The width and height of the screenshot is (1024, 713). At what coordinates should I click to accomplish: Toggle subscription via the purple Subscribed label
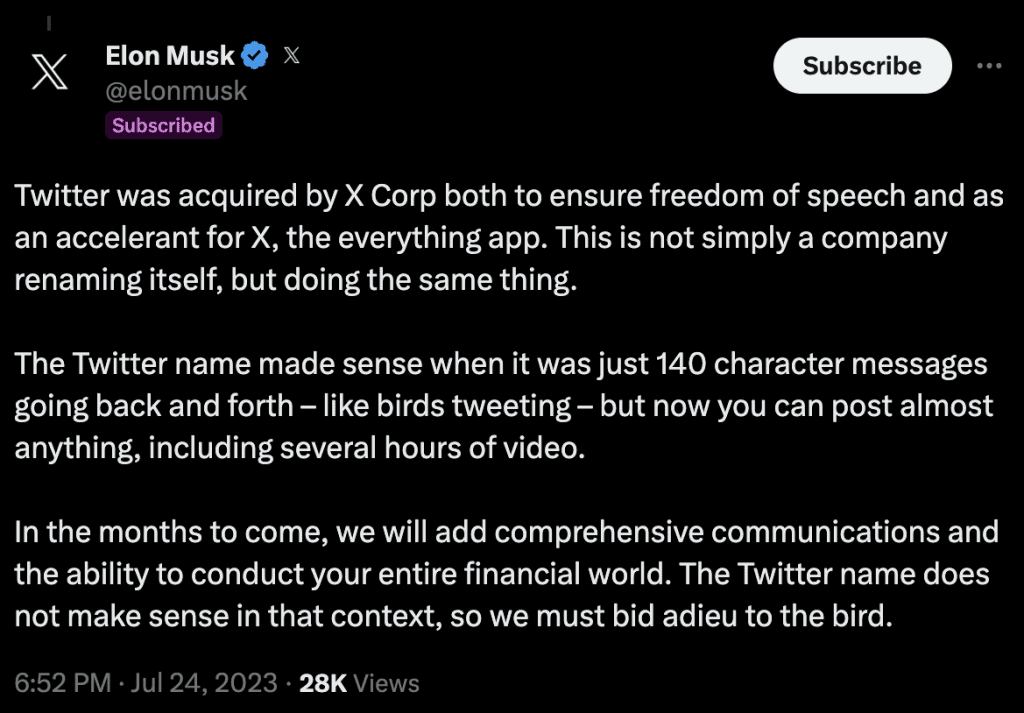point(163,126)
